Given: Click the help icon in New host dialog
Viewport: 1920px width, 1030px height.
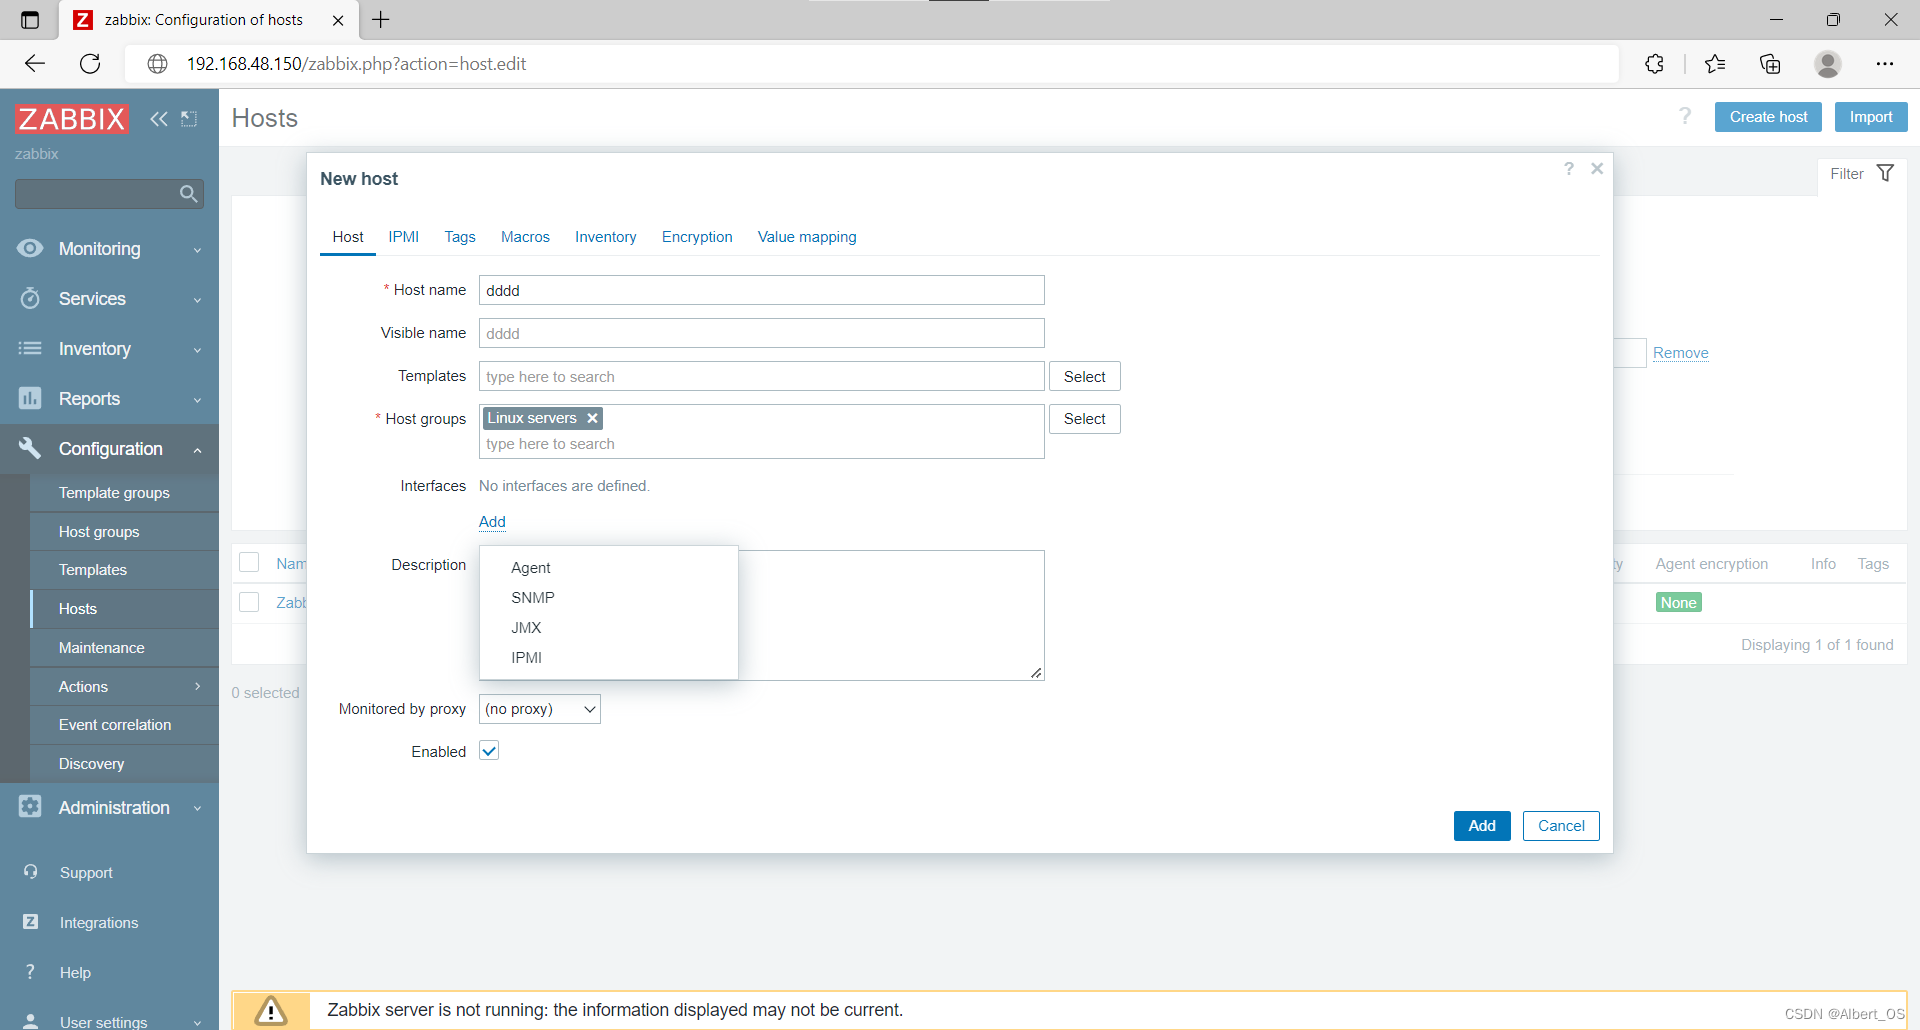Looking at the screenshot, I should coord(1569,169).
